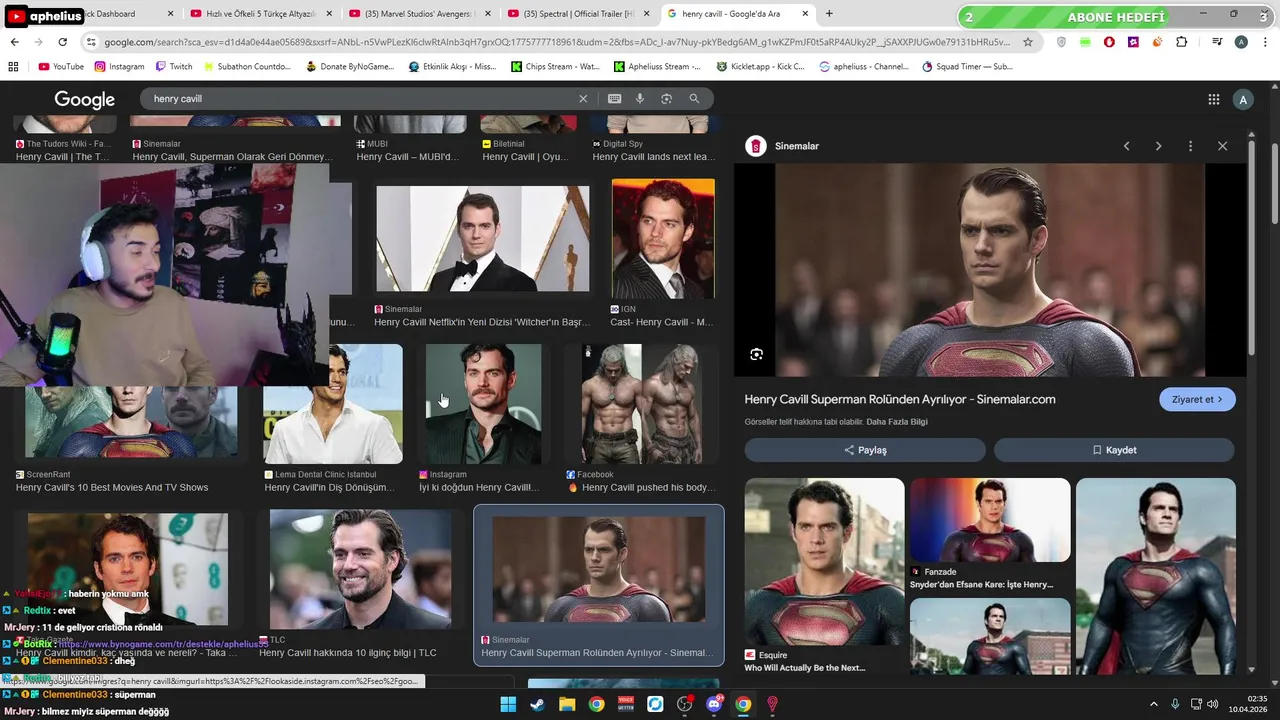Open Steam from the taskbar

tap(537, 704)
